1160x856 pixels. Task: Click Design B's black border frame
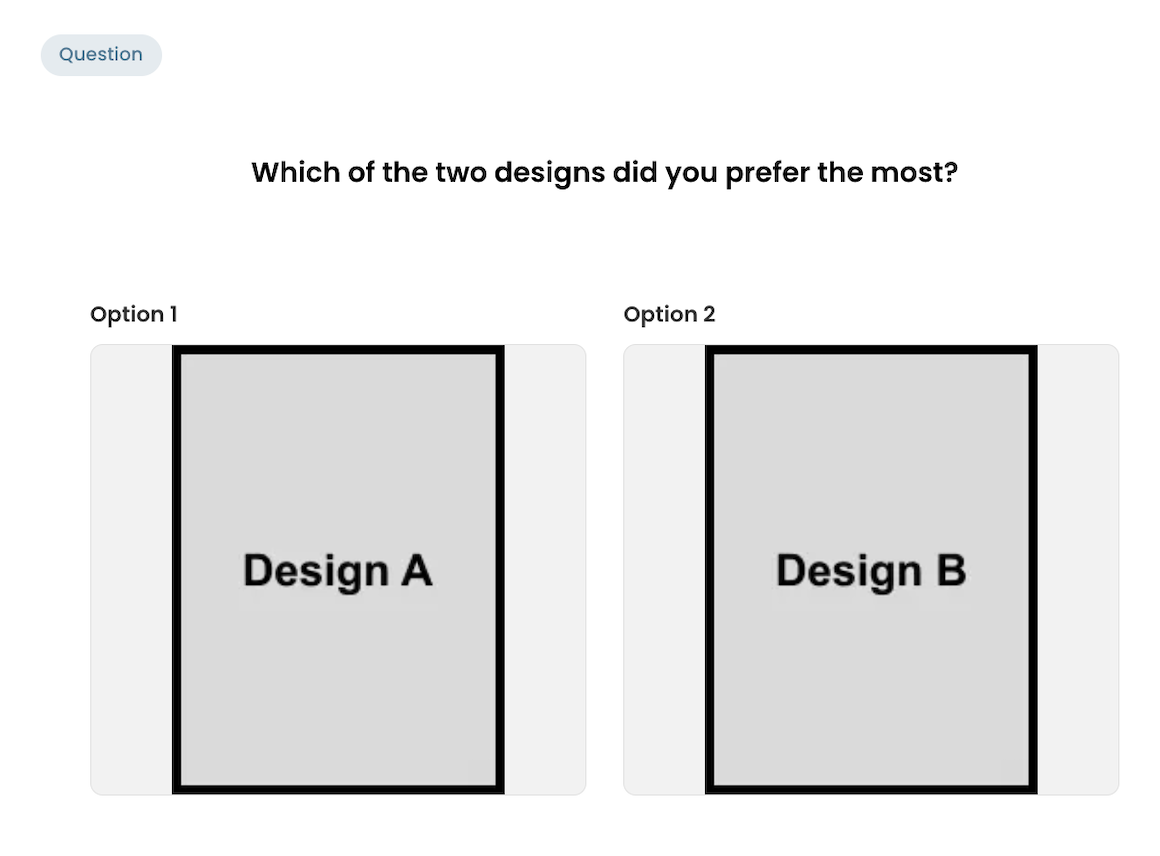[709, 570]
